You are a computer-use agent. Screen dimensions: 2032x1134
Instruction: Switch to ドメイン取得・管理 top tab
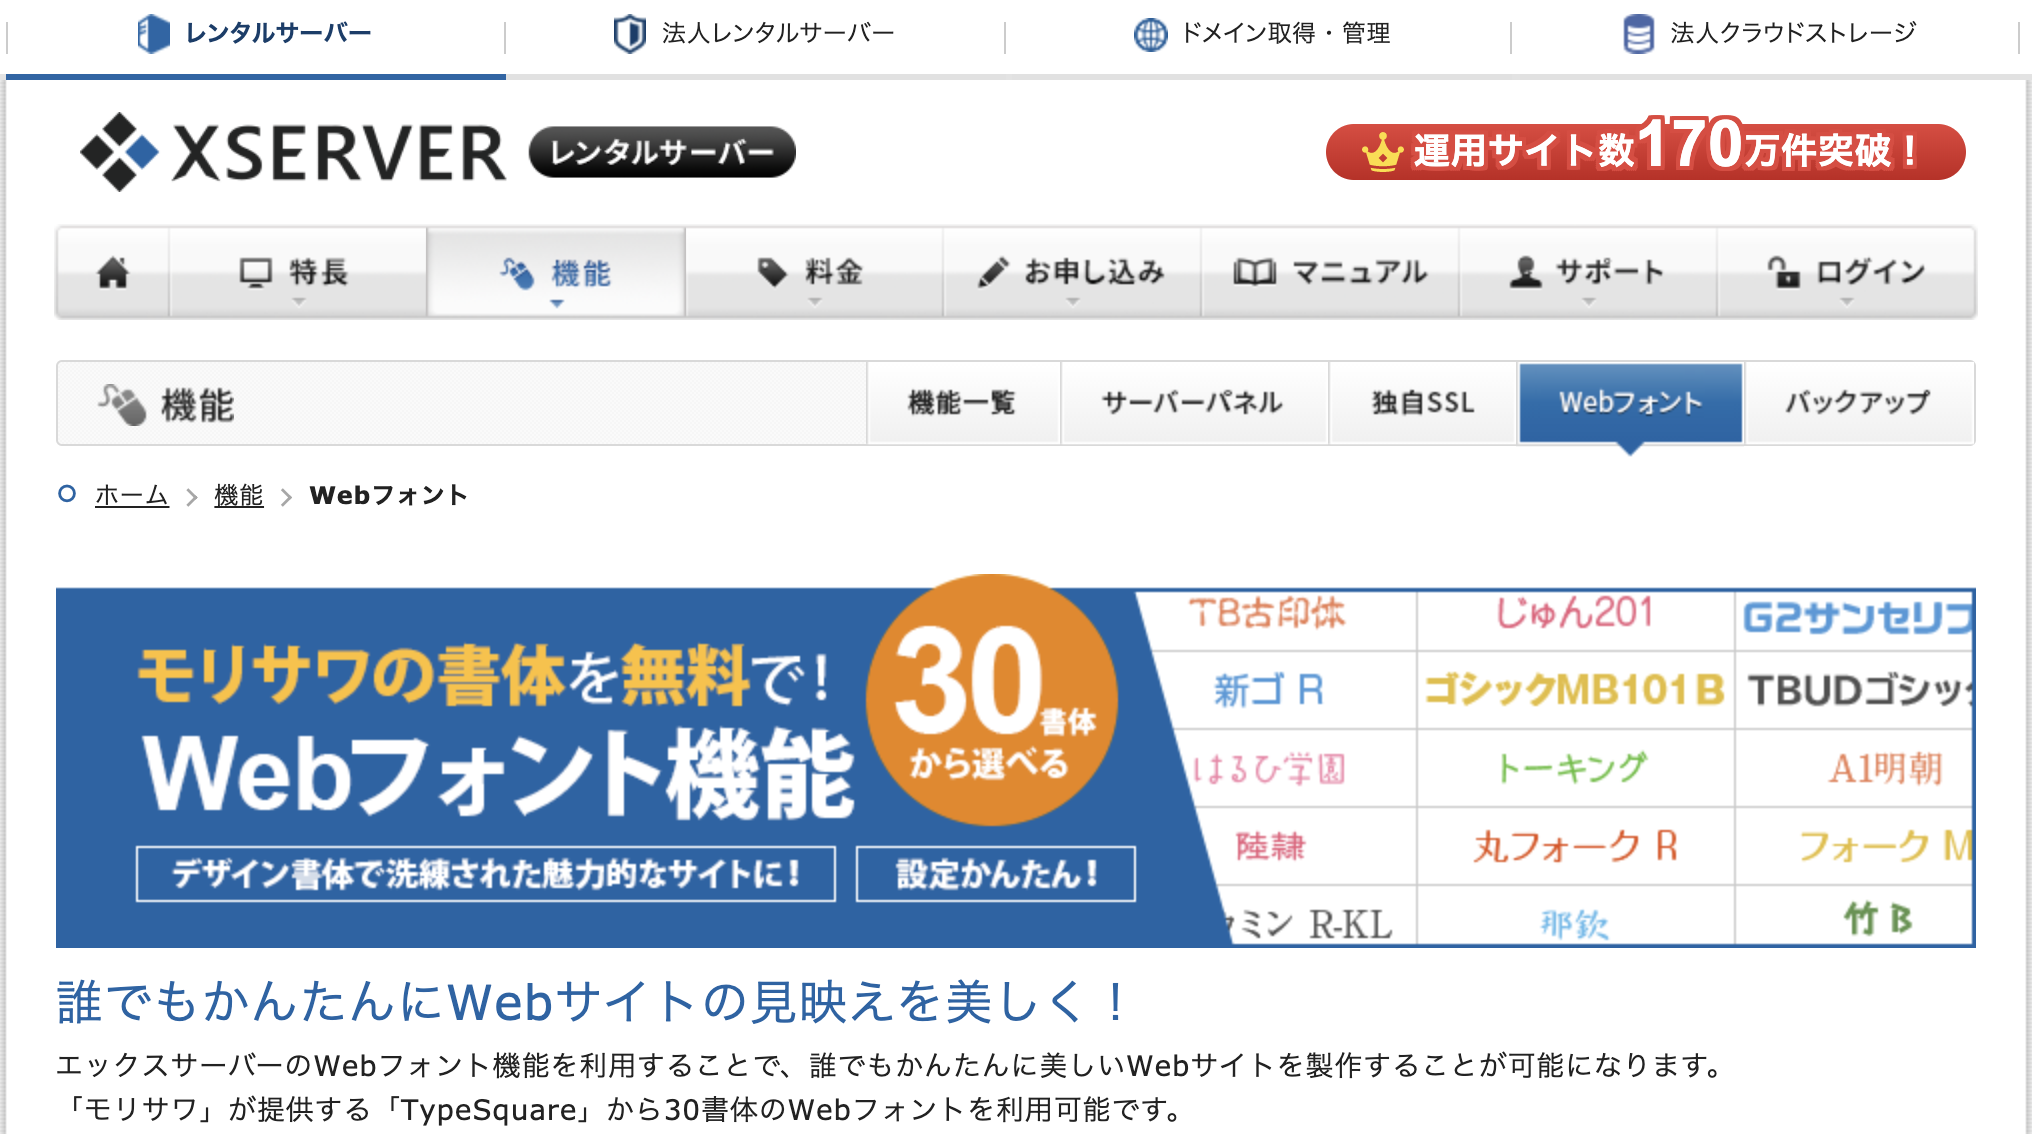(x=1258, y=36)
